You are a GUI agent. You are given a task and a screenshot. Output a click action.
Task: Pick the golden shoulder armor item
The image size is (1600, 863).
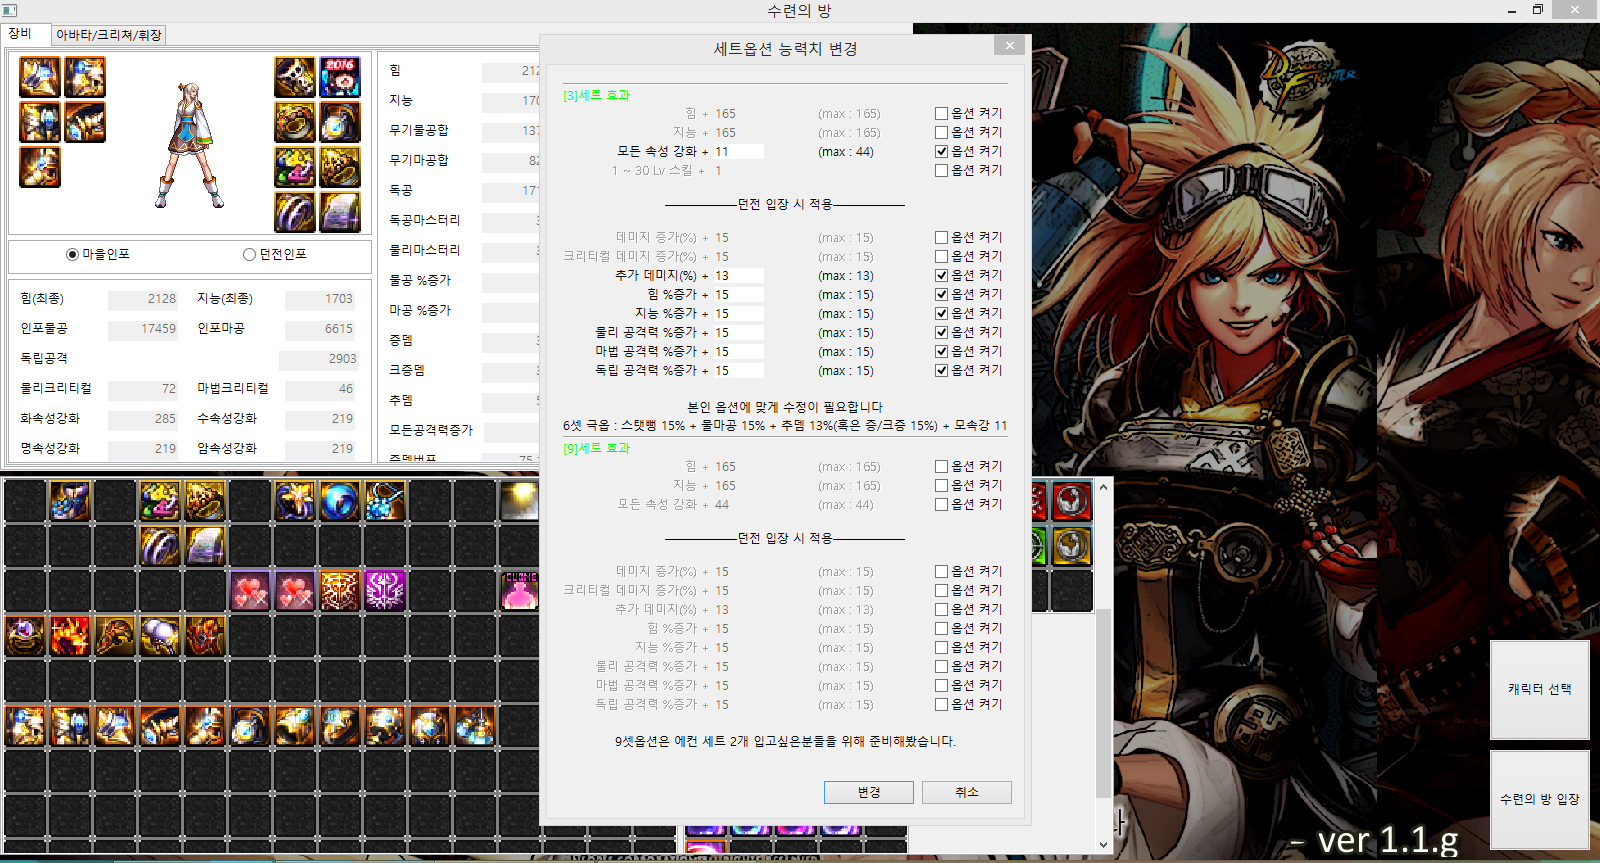[115, 636]
